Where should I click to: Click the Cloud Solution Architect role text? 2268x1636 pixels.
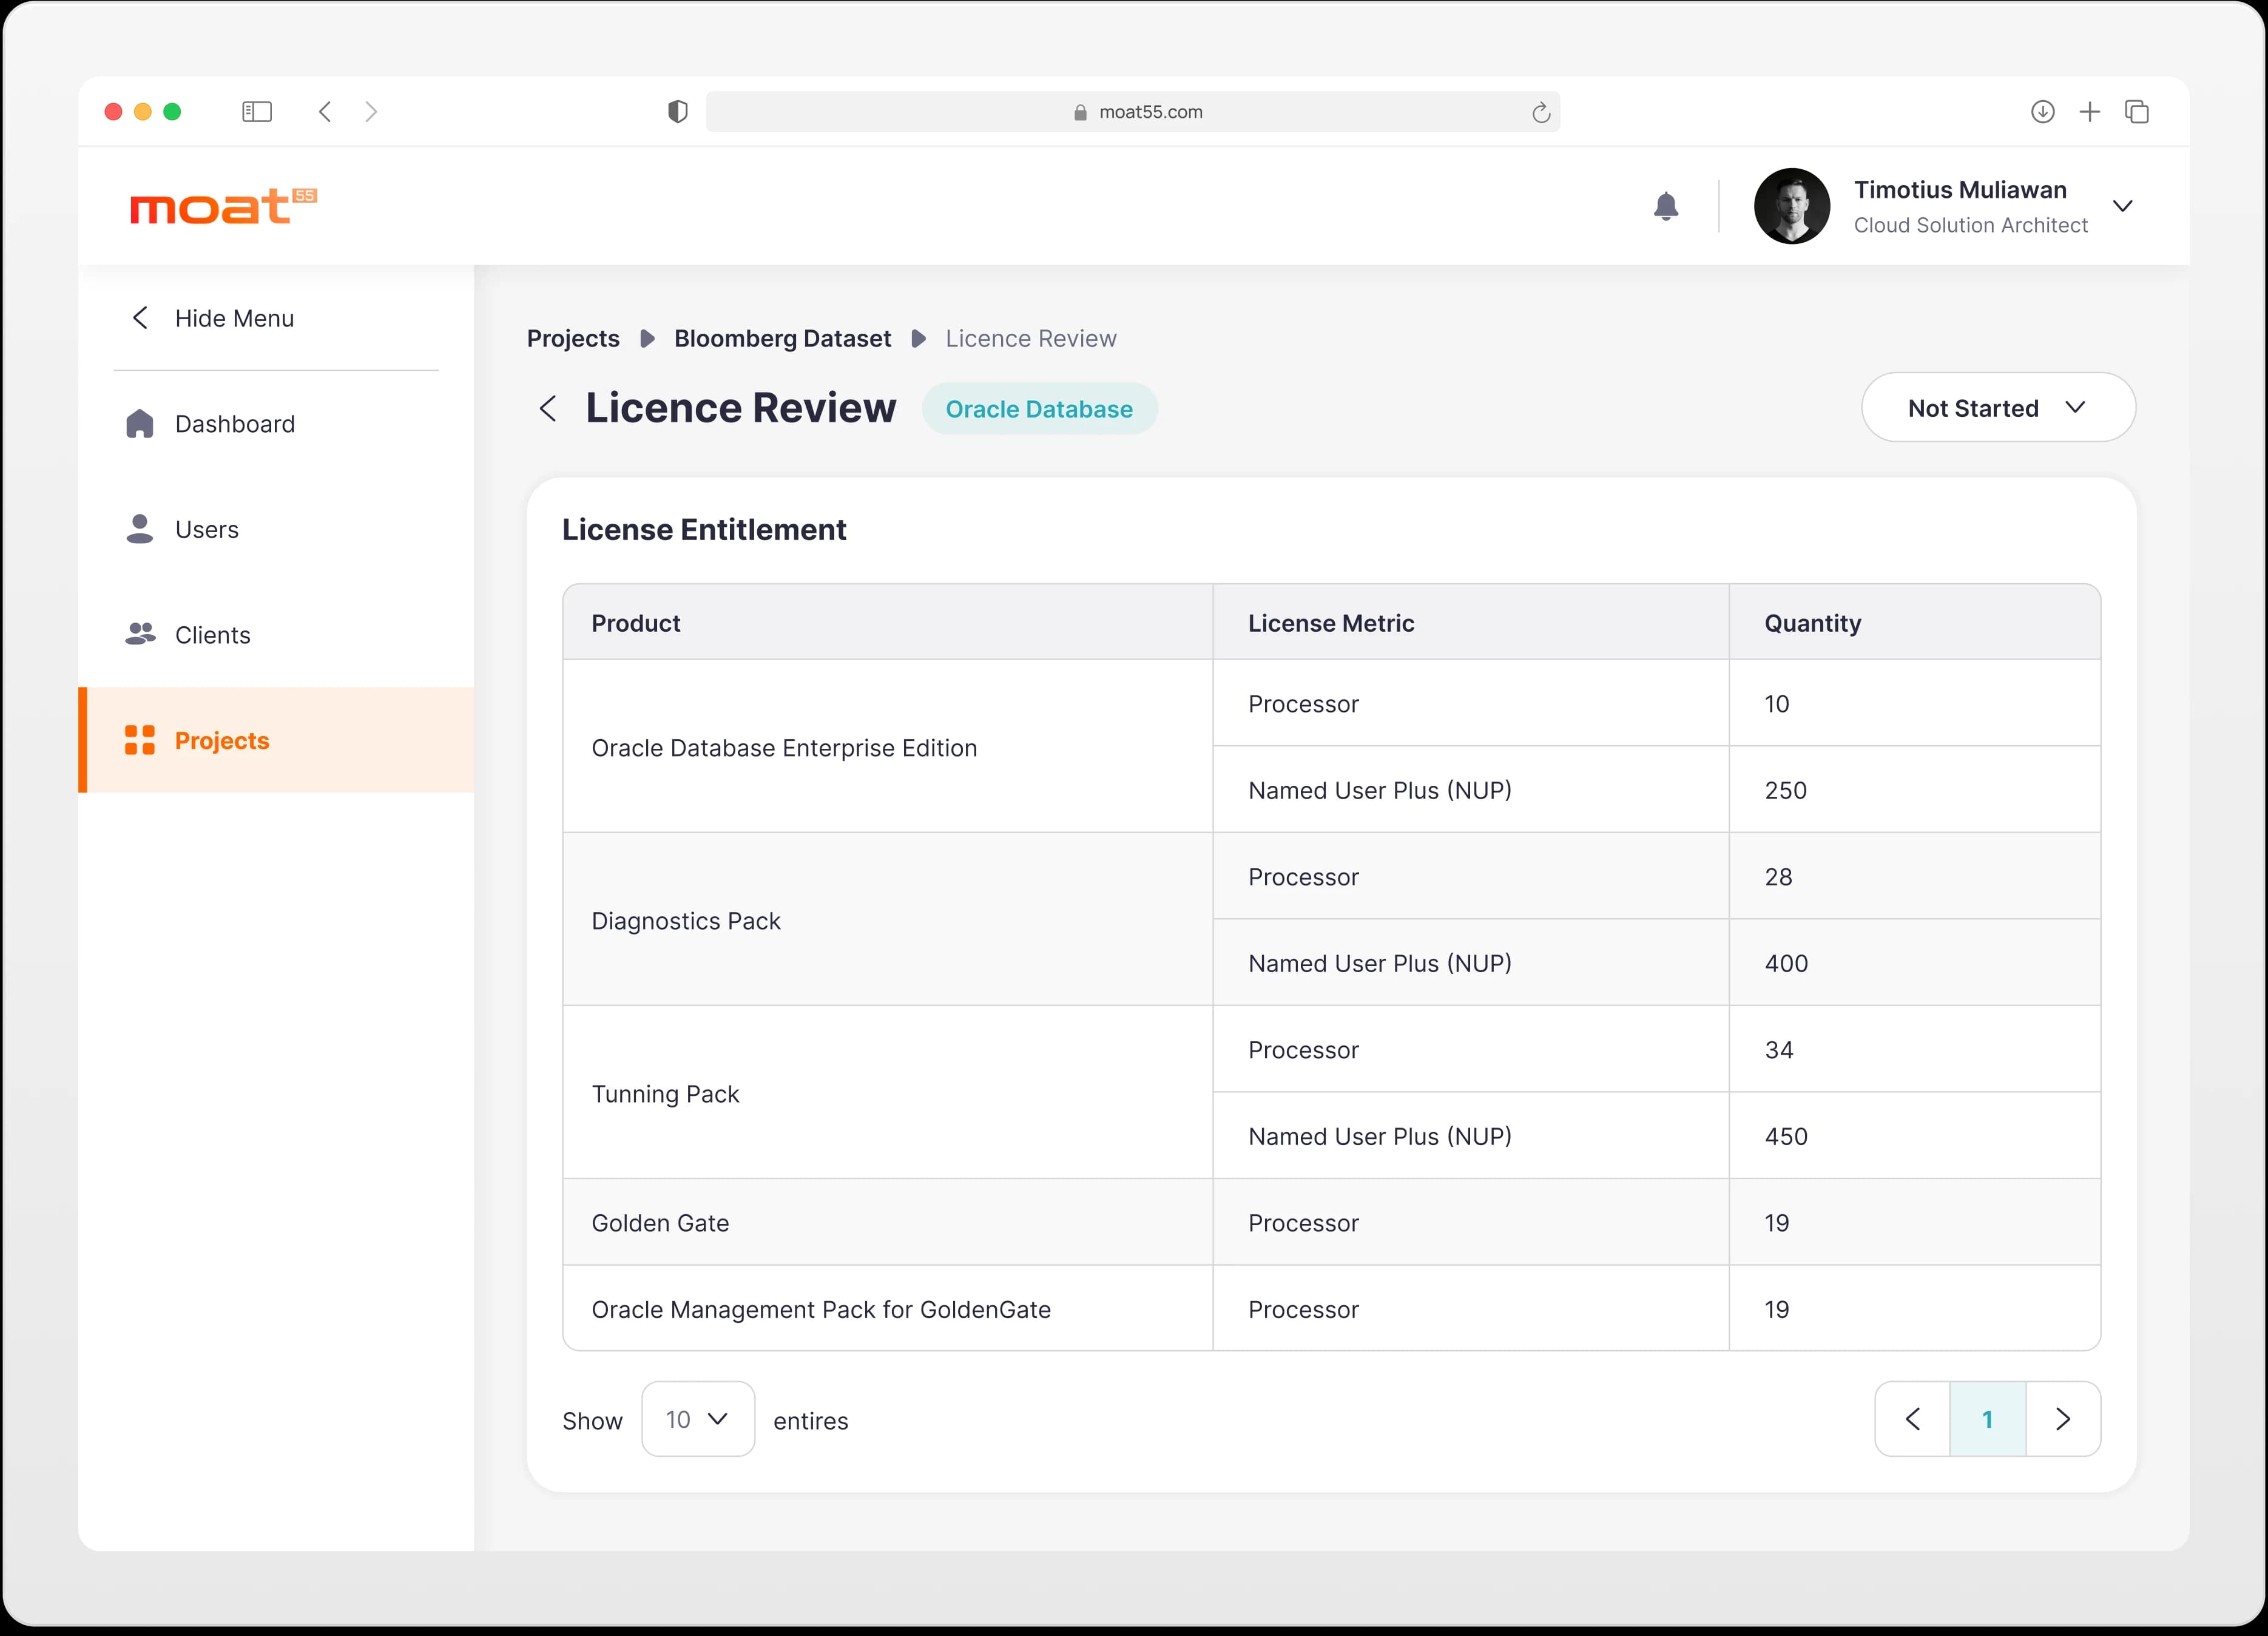pos(1971,225)
